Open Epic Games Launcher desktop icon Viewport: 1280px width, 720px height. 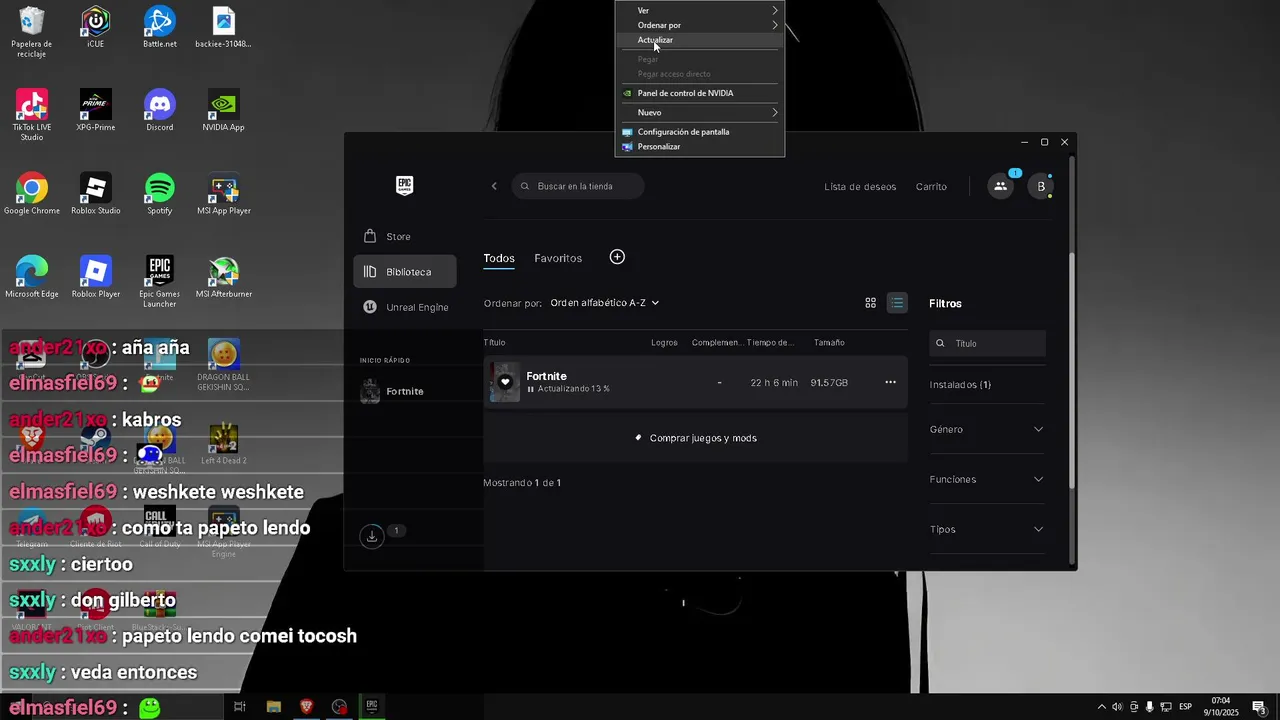click(x=160, y=282)
